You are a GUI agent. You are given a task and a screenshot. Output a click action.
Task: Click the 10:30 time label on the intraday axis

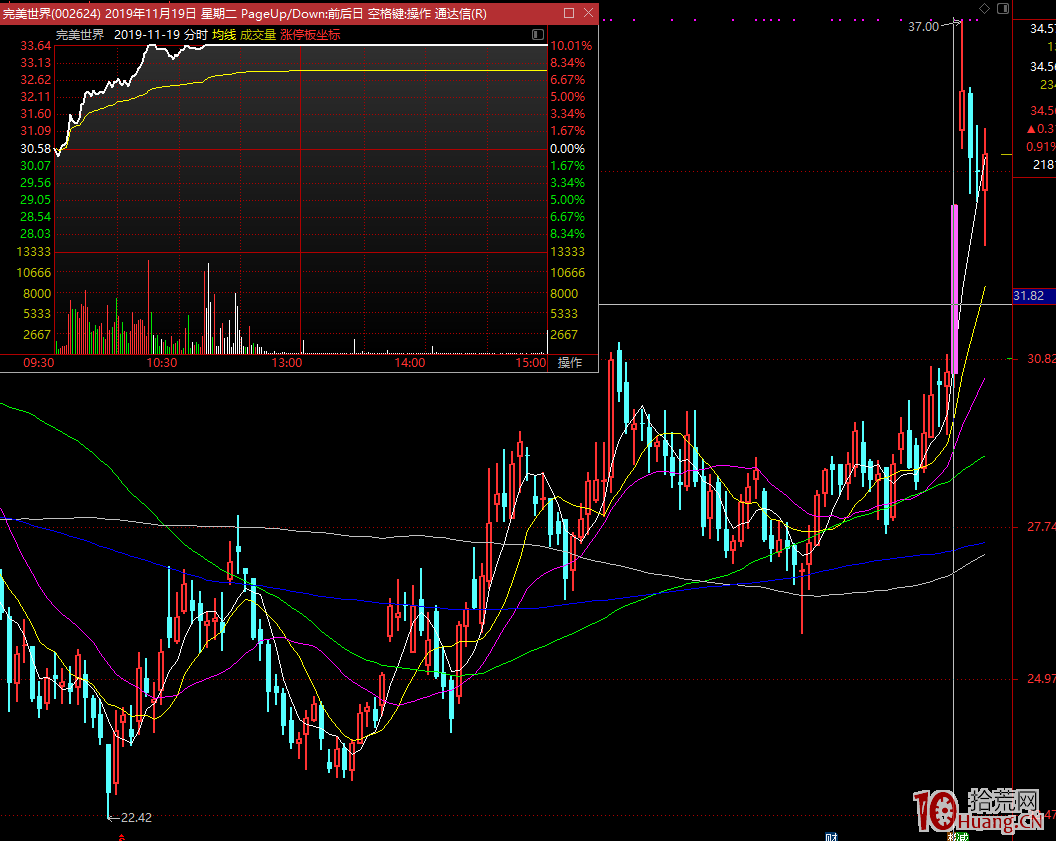pos(162,363)
